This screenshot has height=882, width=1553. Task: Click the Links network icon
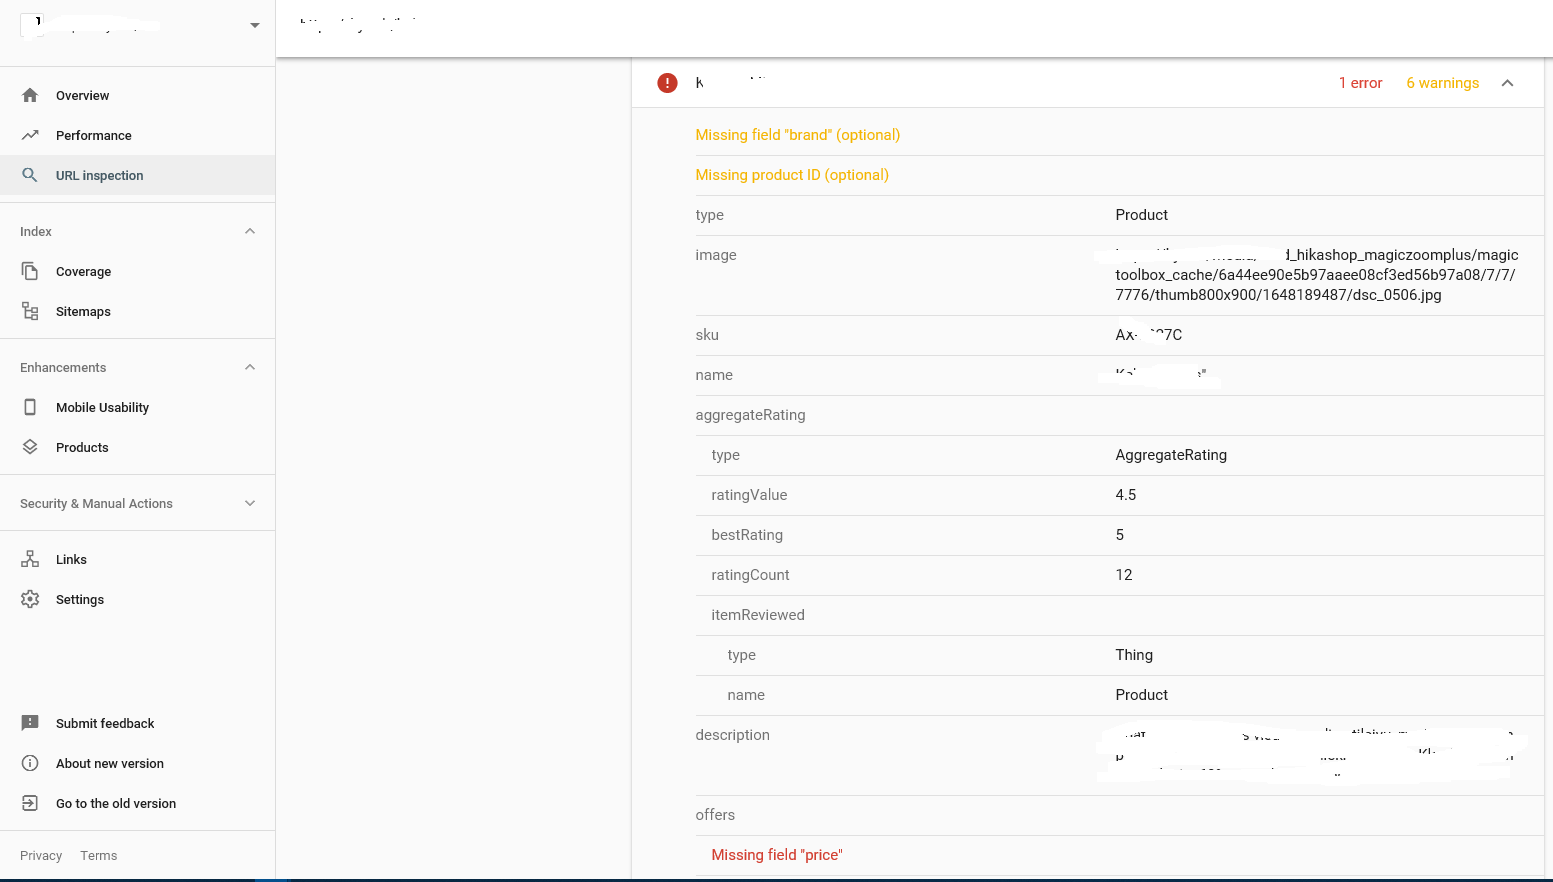30,559
